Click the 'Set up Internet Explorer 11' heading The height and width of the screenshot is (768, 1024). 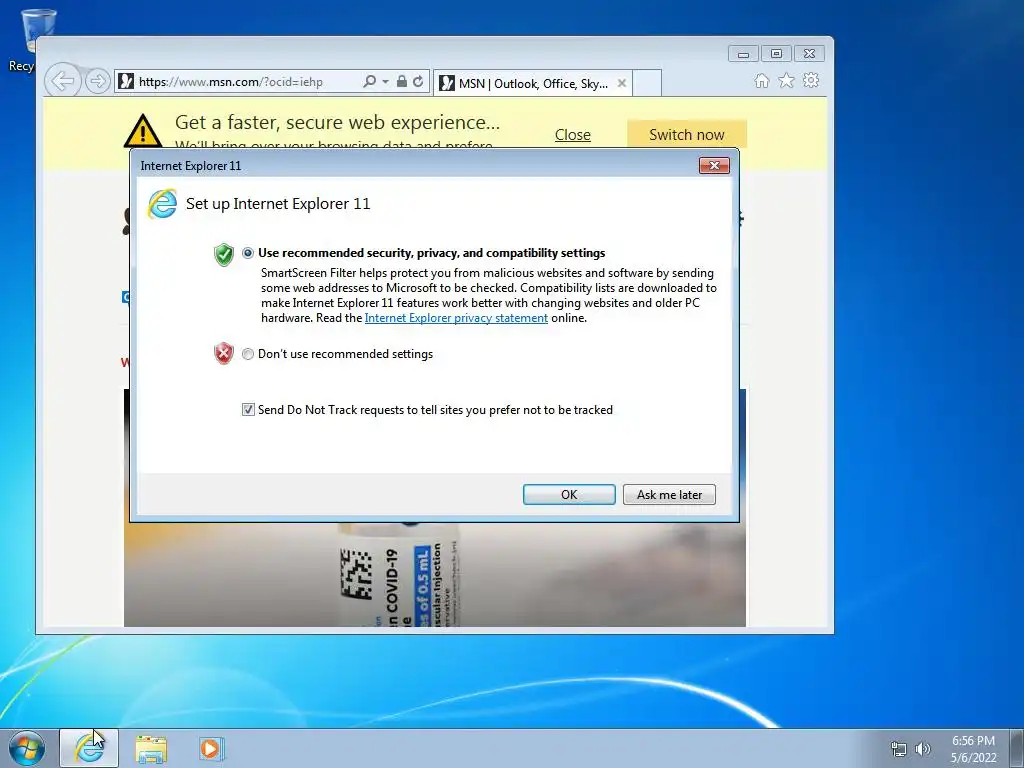(278, 204)
